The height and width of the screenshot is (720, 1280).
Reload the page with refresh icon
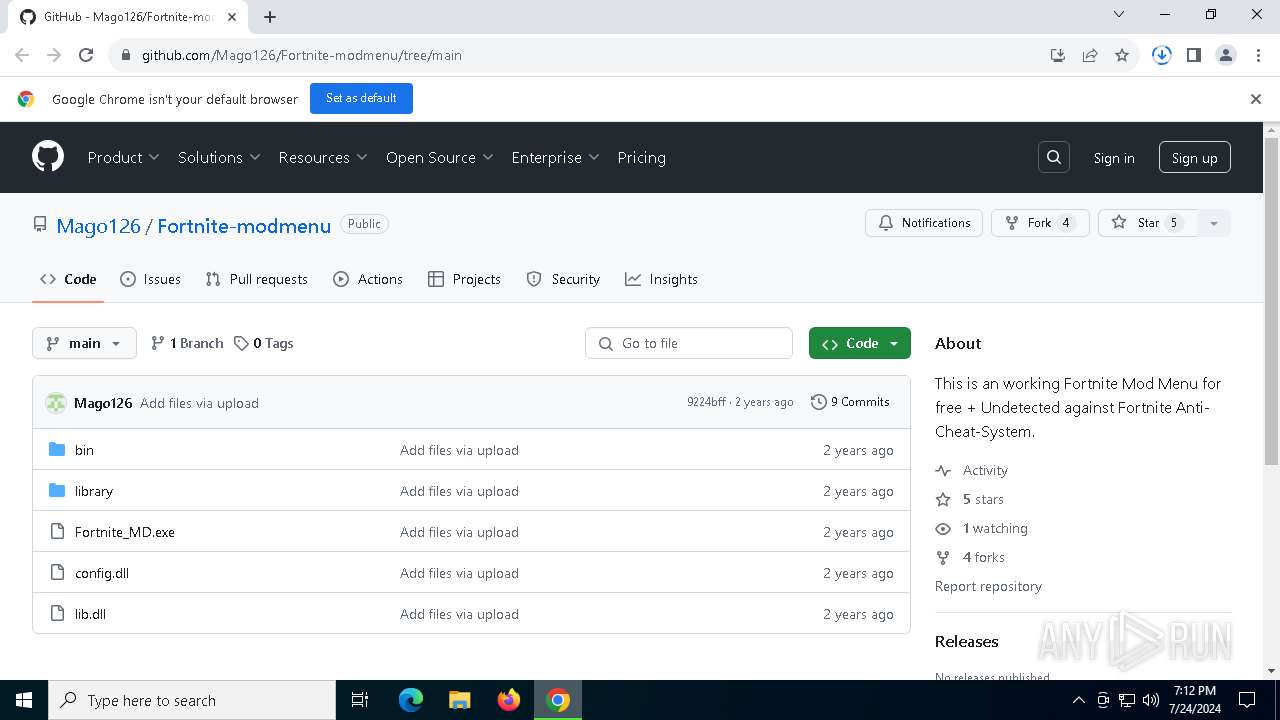coord(86,55)
